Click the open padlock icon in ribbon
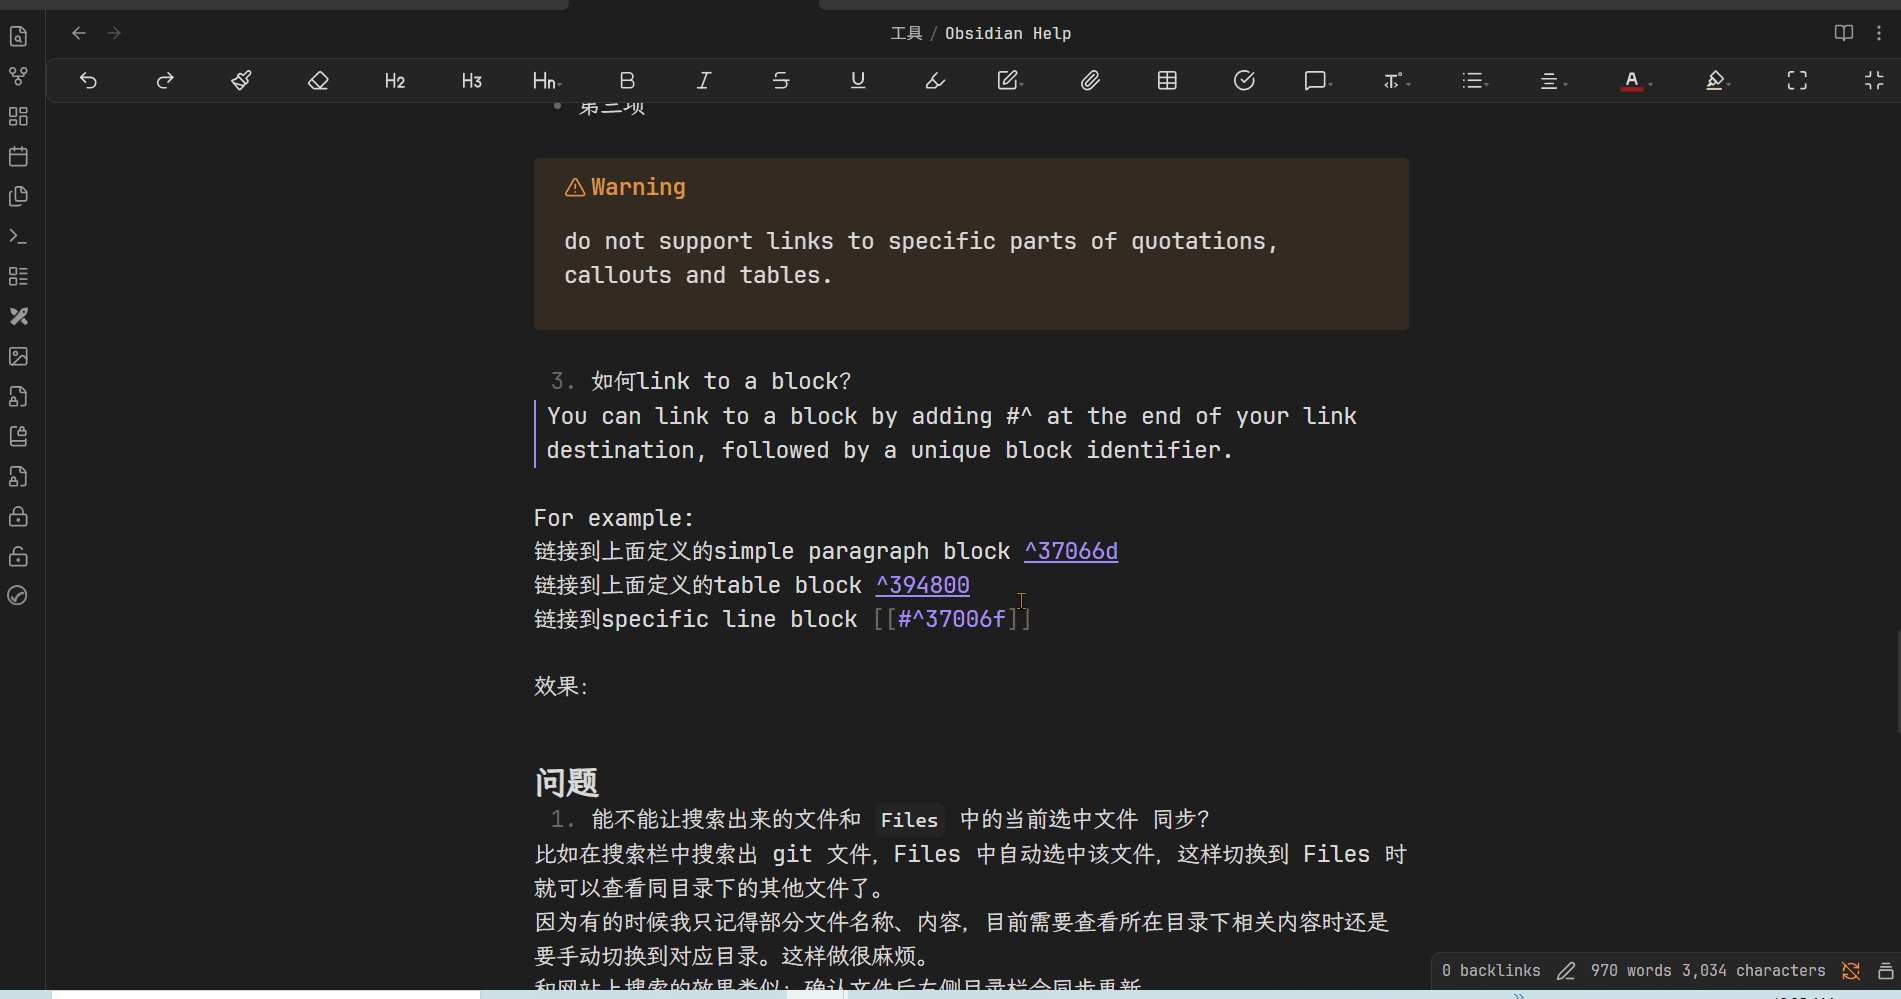Viewport: 1901px width, 999px height. pyautogui.click(x=18, y=557)
